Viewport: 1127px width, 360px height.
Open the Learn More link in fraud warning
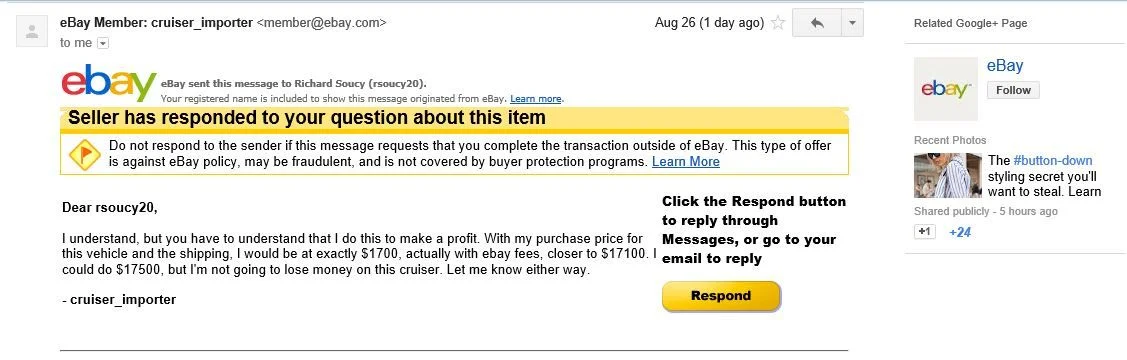click(x=686, y=162)
